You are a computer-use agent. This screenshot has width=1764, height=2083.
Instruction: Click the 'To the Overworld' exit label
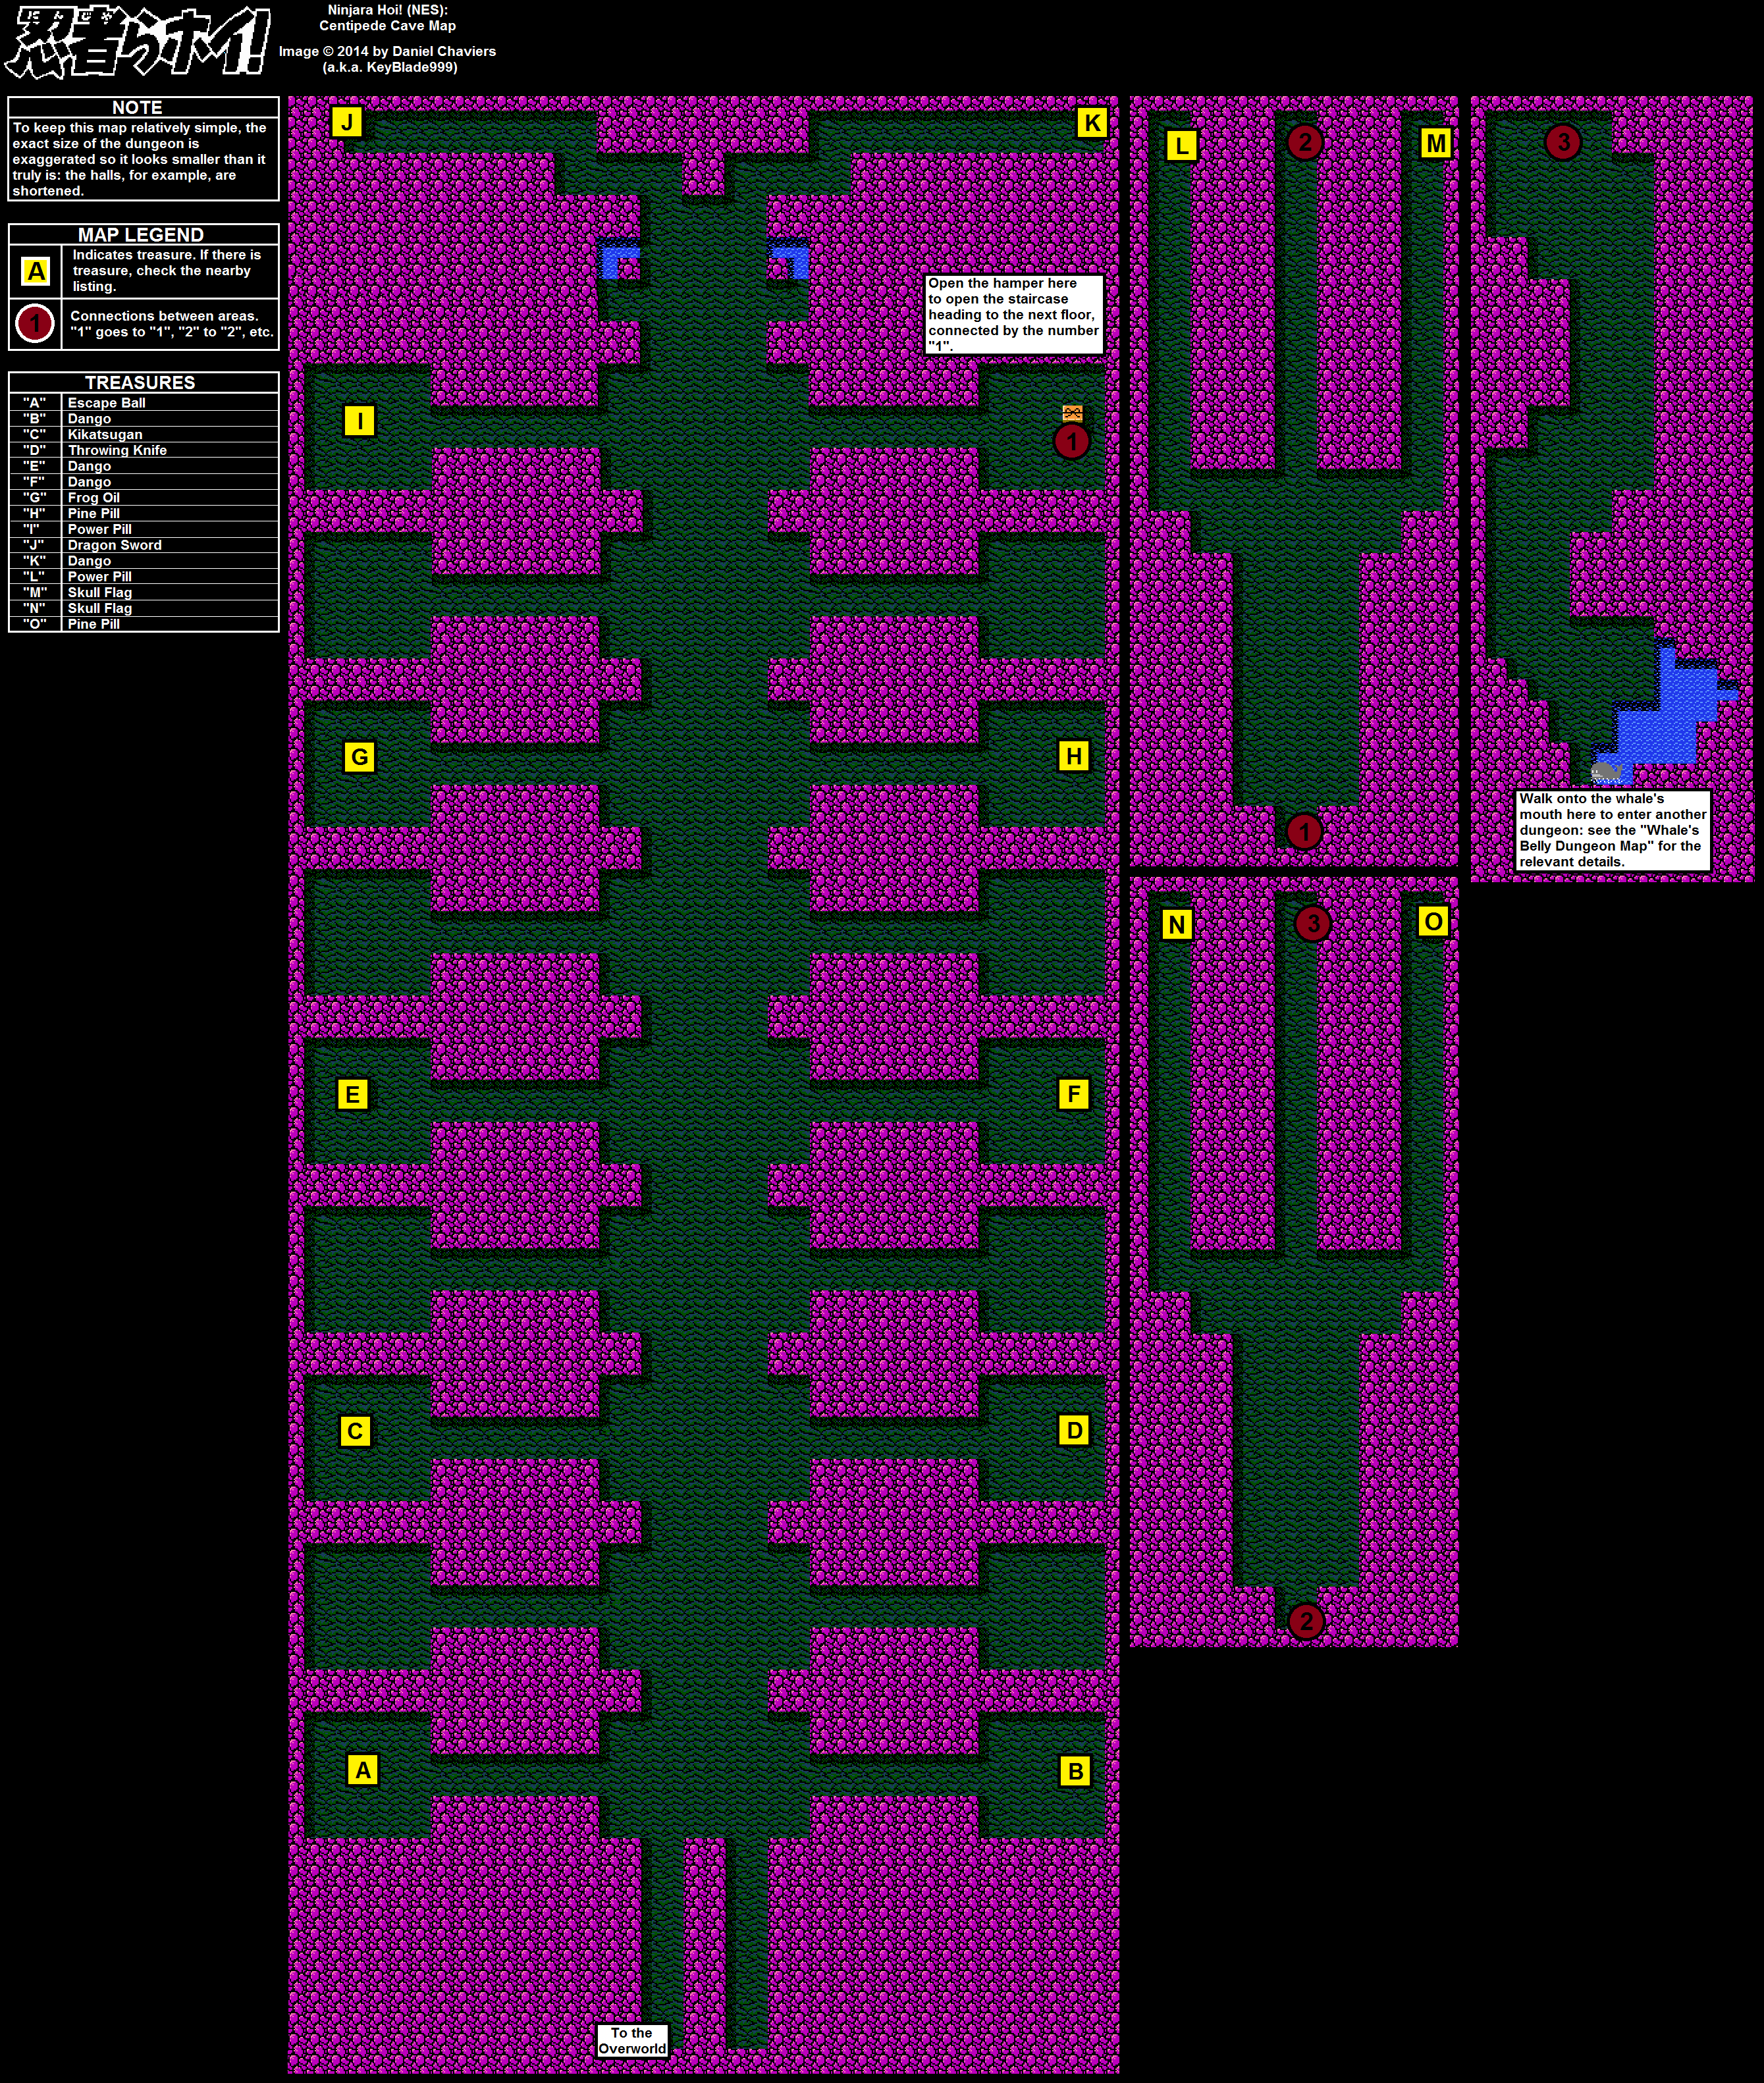[x=632, y=2040]
